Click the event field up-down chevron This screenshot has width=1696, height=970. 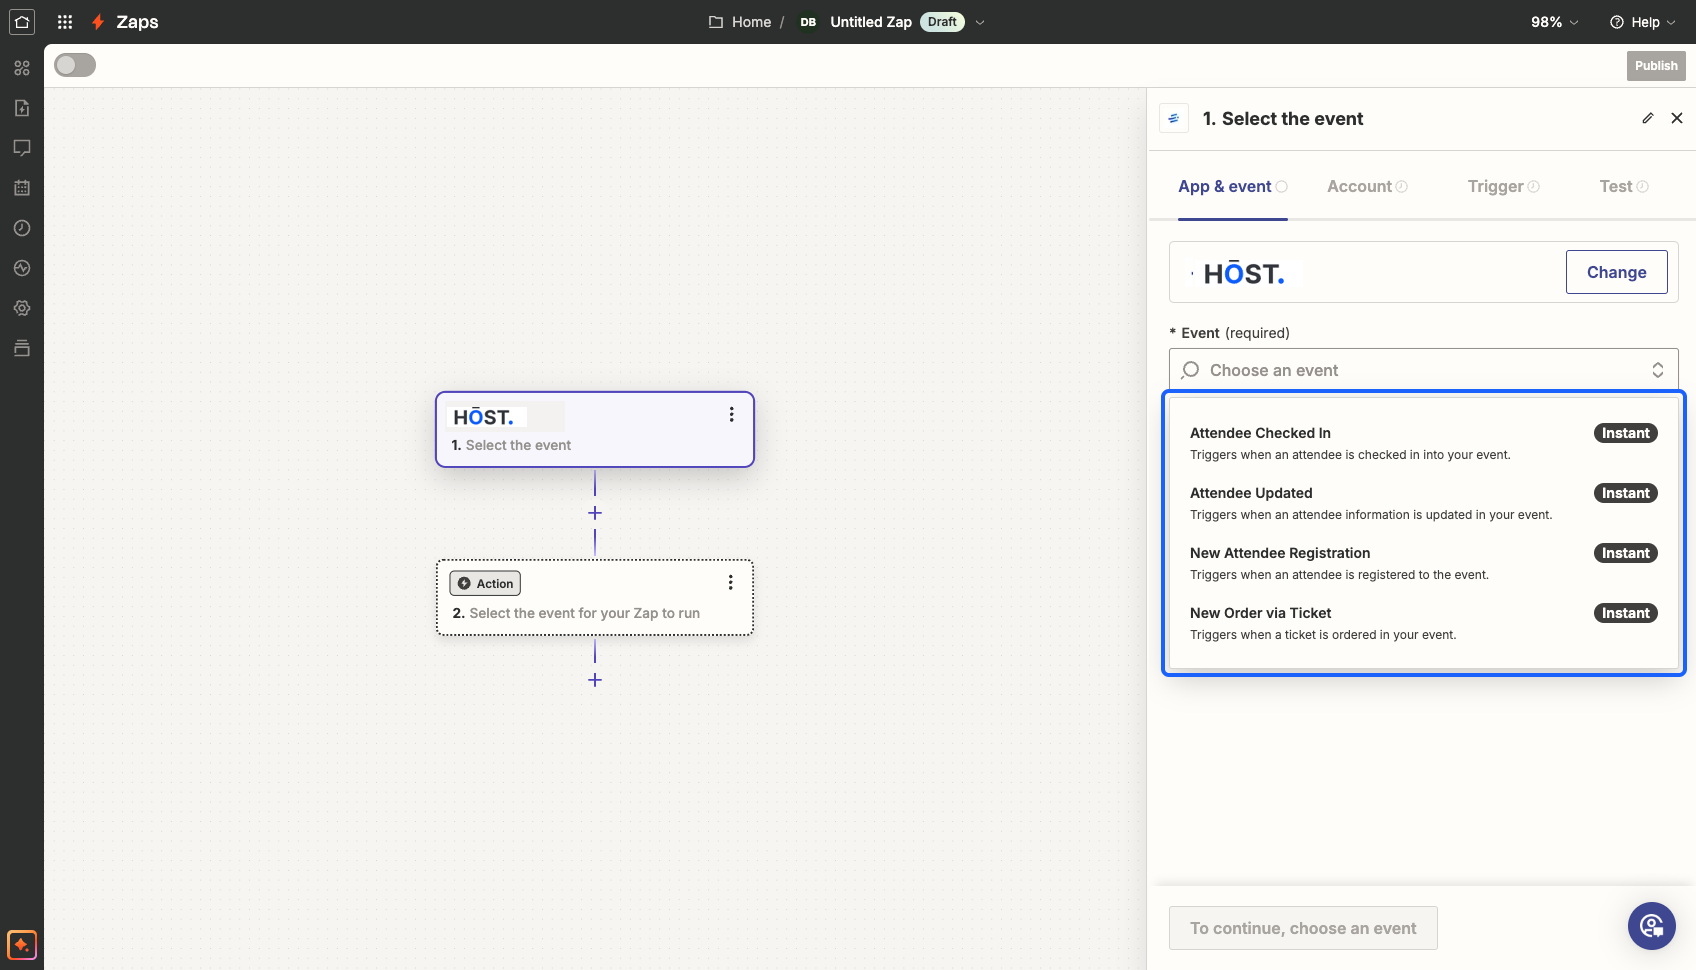coord(1658,370)
